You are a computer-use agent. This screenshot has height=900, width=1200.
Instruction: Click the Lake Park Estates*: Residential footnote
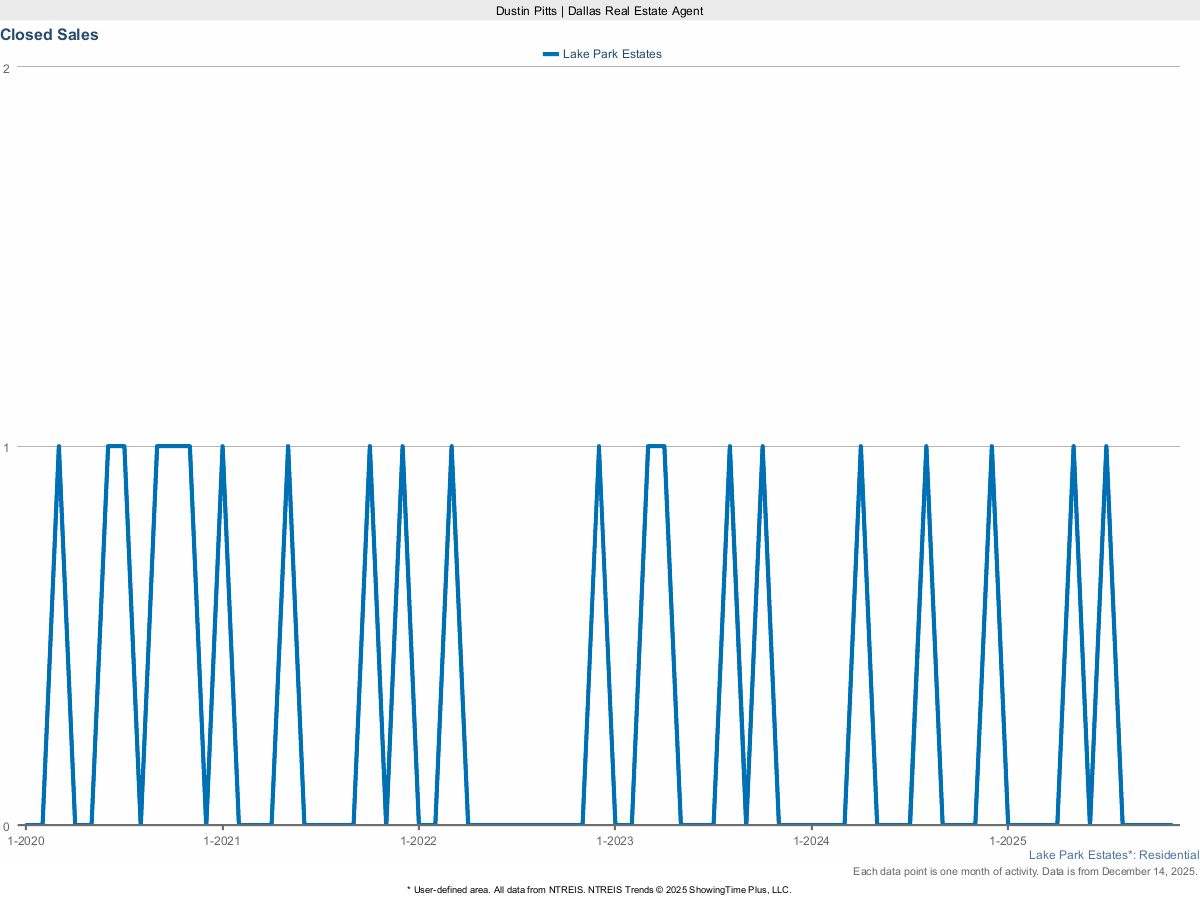[1113, 856]
